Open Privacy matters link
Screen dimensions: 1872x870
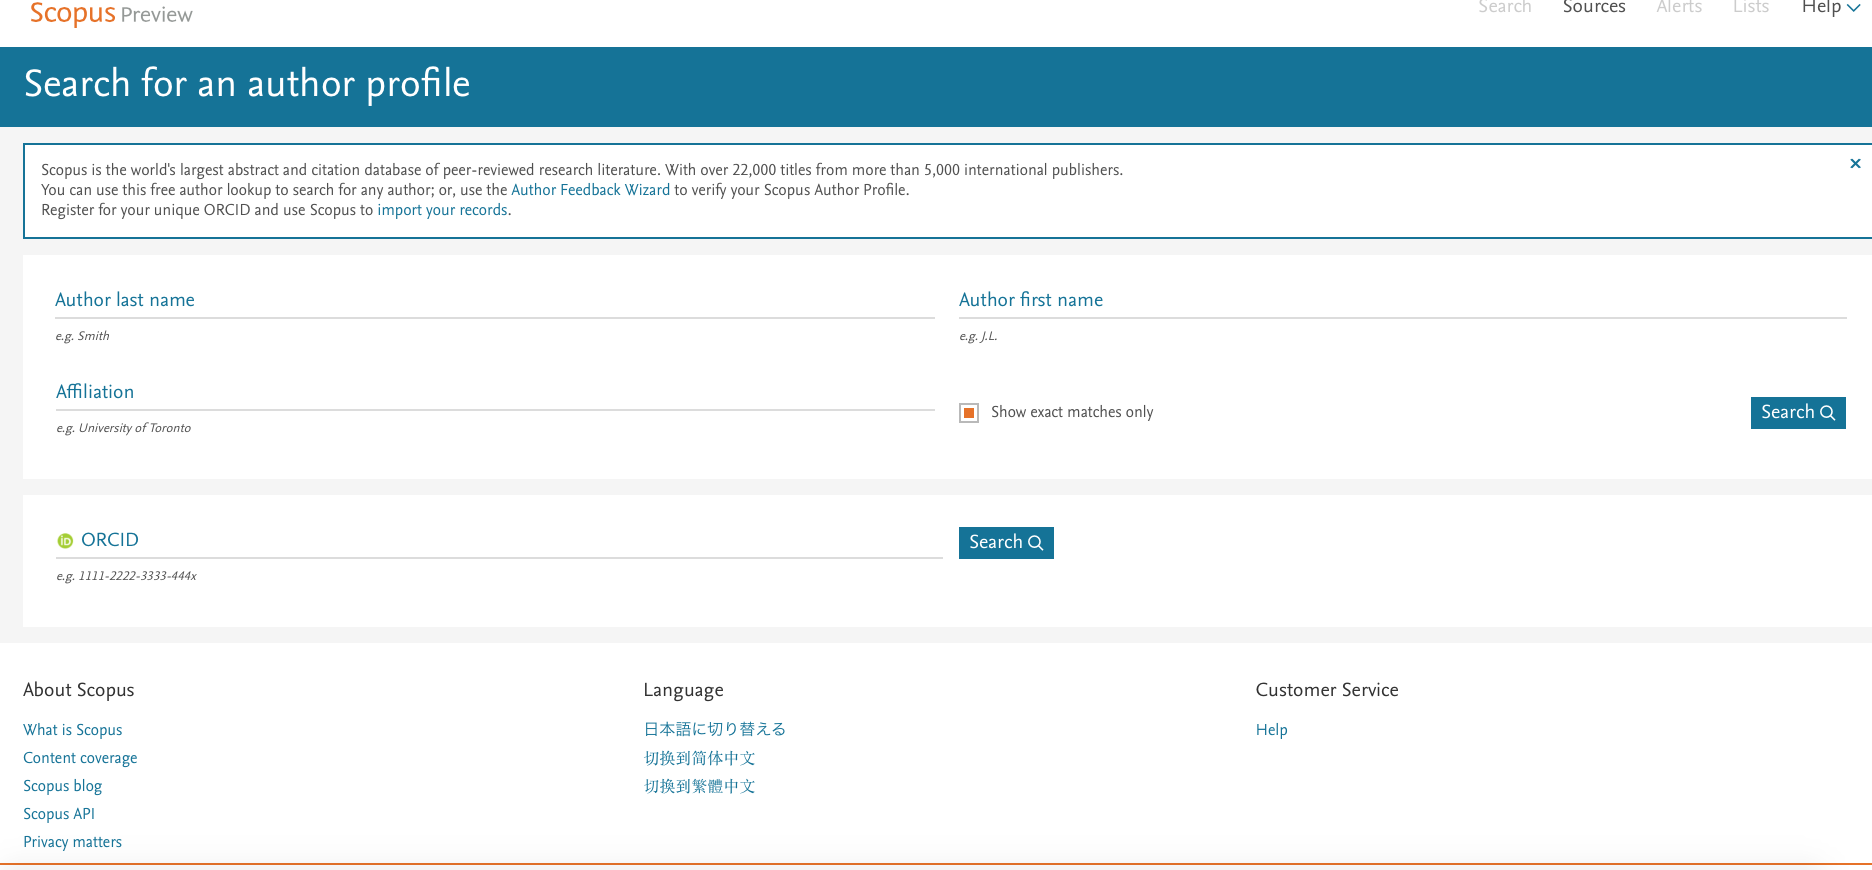(x=73, y=842)
